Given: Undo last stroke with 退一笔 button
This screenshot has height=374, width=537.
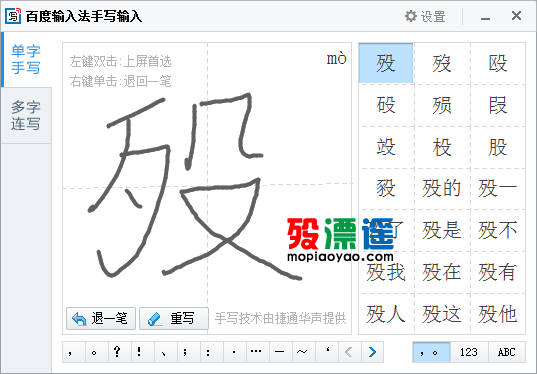Looking at the screenshot, I should pyautogui.click(x=101, y=319).
